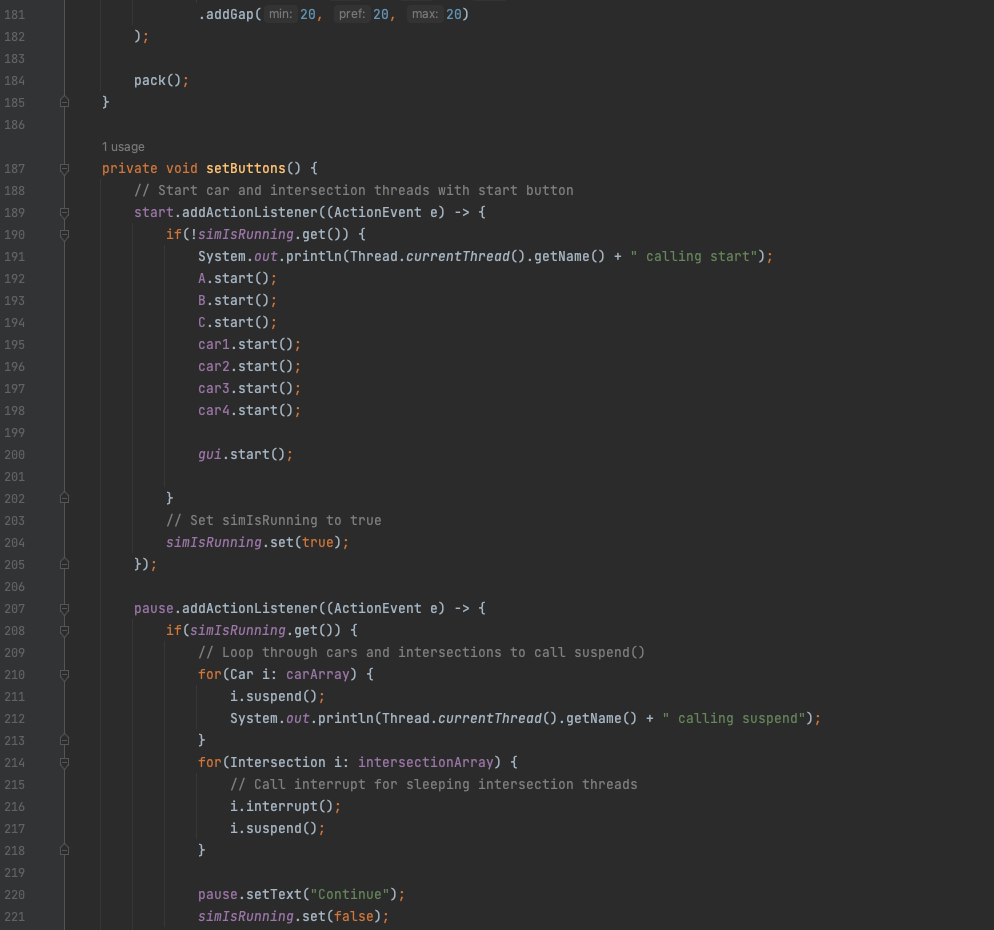Viewport: 994px width, 930px height.
Task: Collapse the setButtons method at line 187
Action: tap(64, 169)
